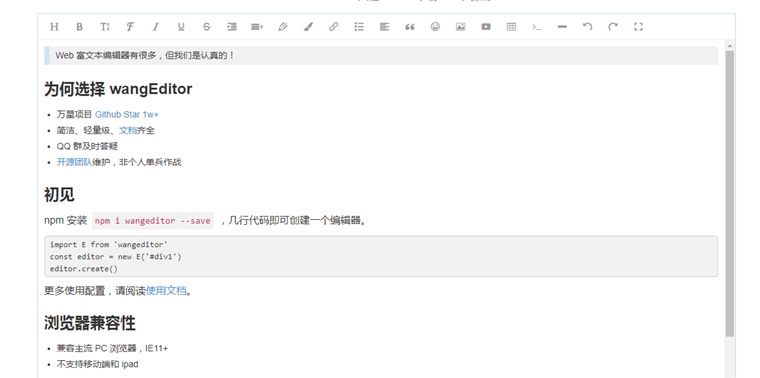Redo the last undone edit
Viewport: 760px width, 378px height.
[x=613, y=27]
